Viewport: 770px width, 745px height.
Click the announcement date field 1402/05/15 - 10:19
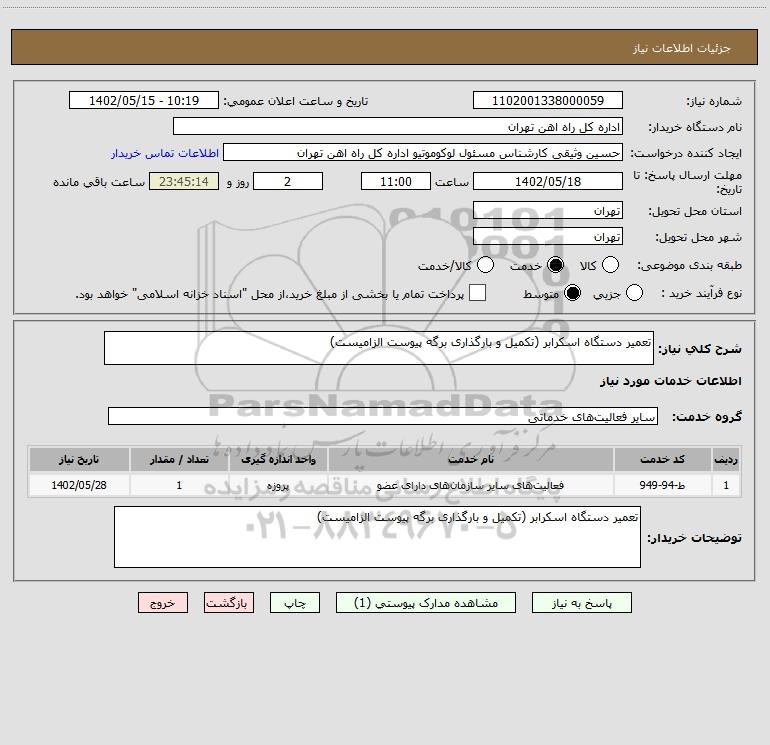pyautogui.click(x=144, y=101)
